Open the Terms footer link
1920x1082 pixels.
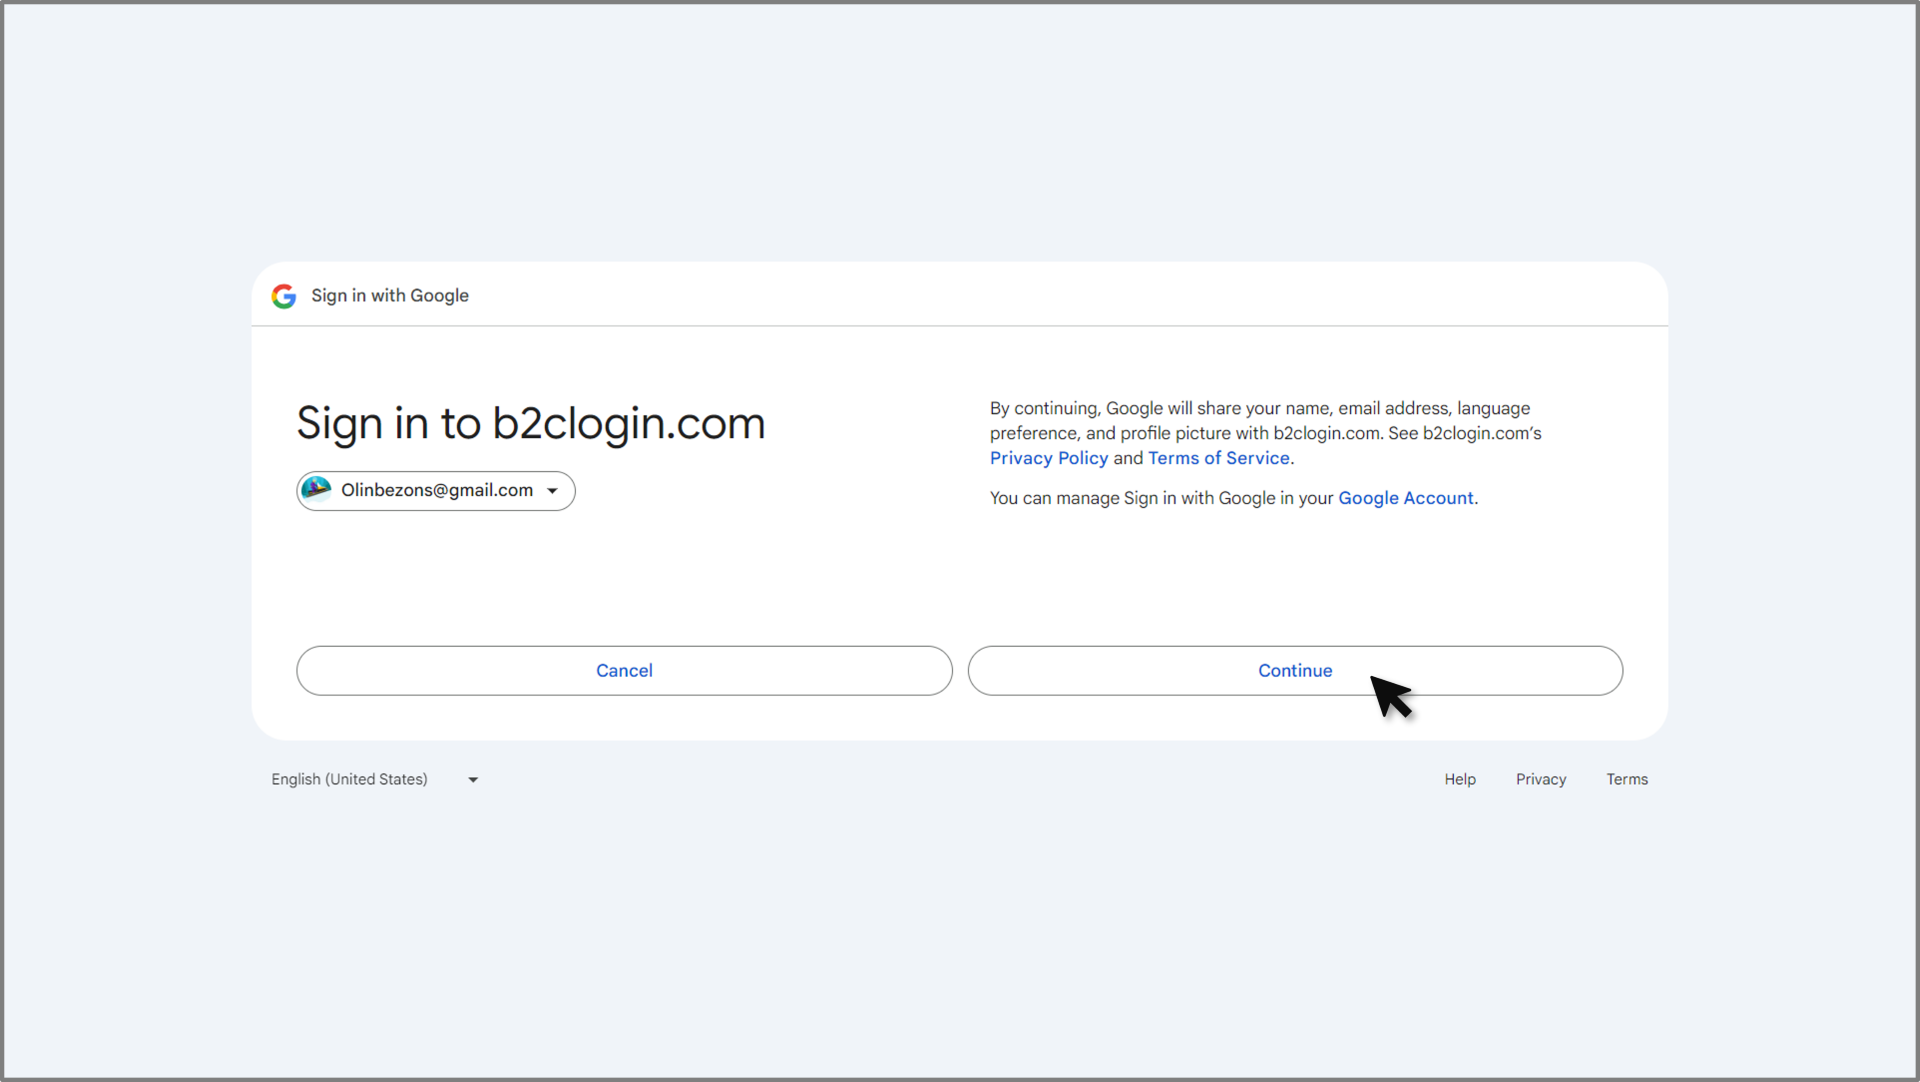1626,779
